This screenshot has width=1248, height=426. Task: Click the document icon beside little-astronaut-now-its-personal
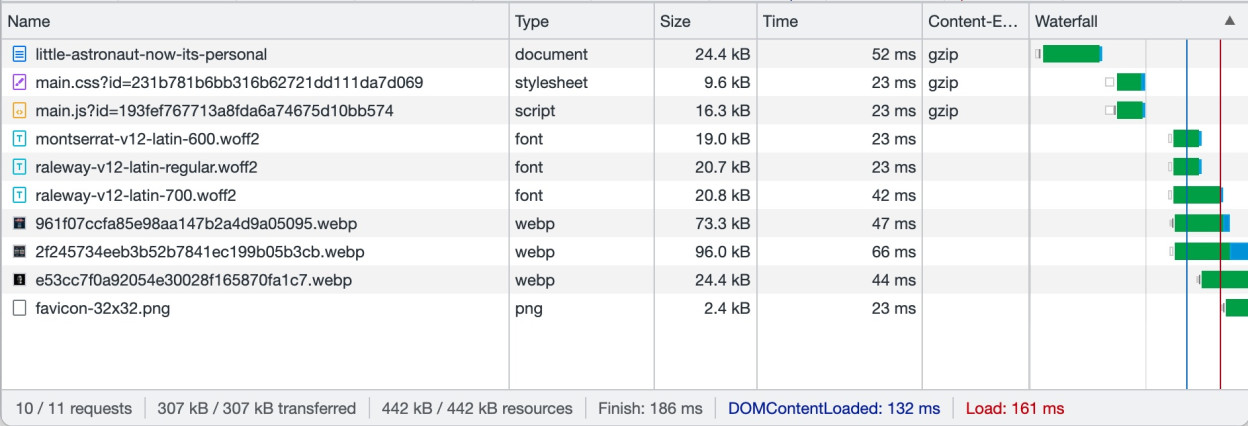[19, 54]
